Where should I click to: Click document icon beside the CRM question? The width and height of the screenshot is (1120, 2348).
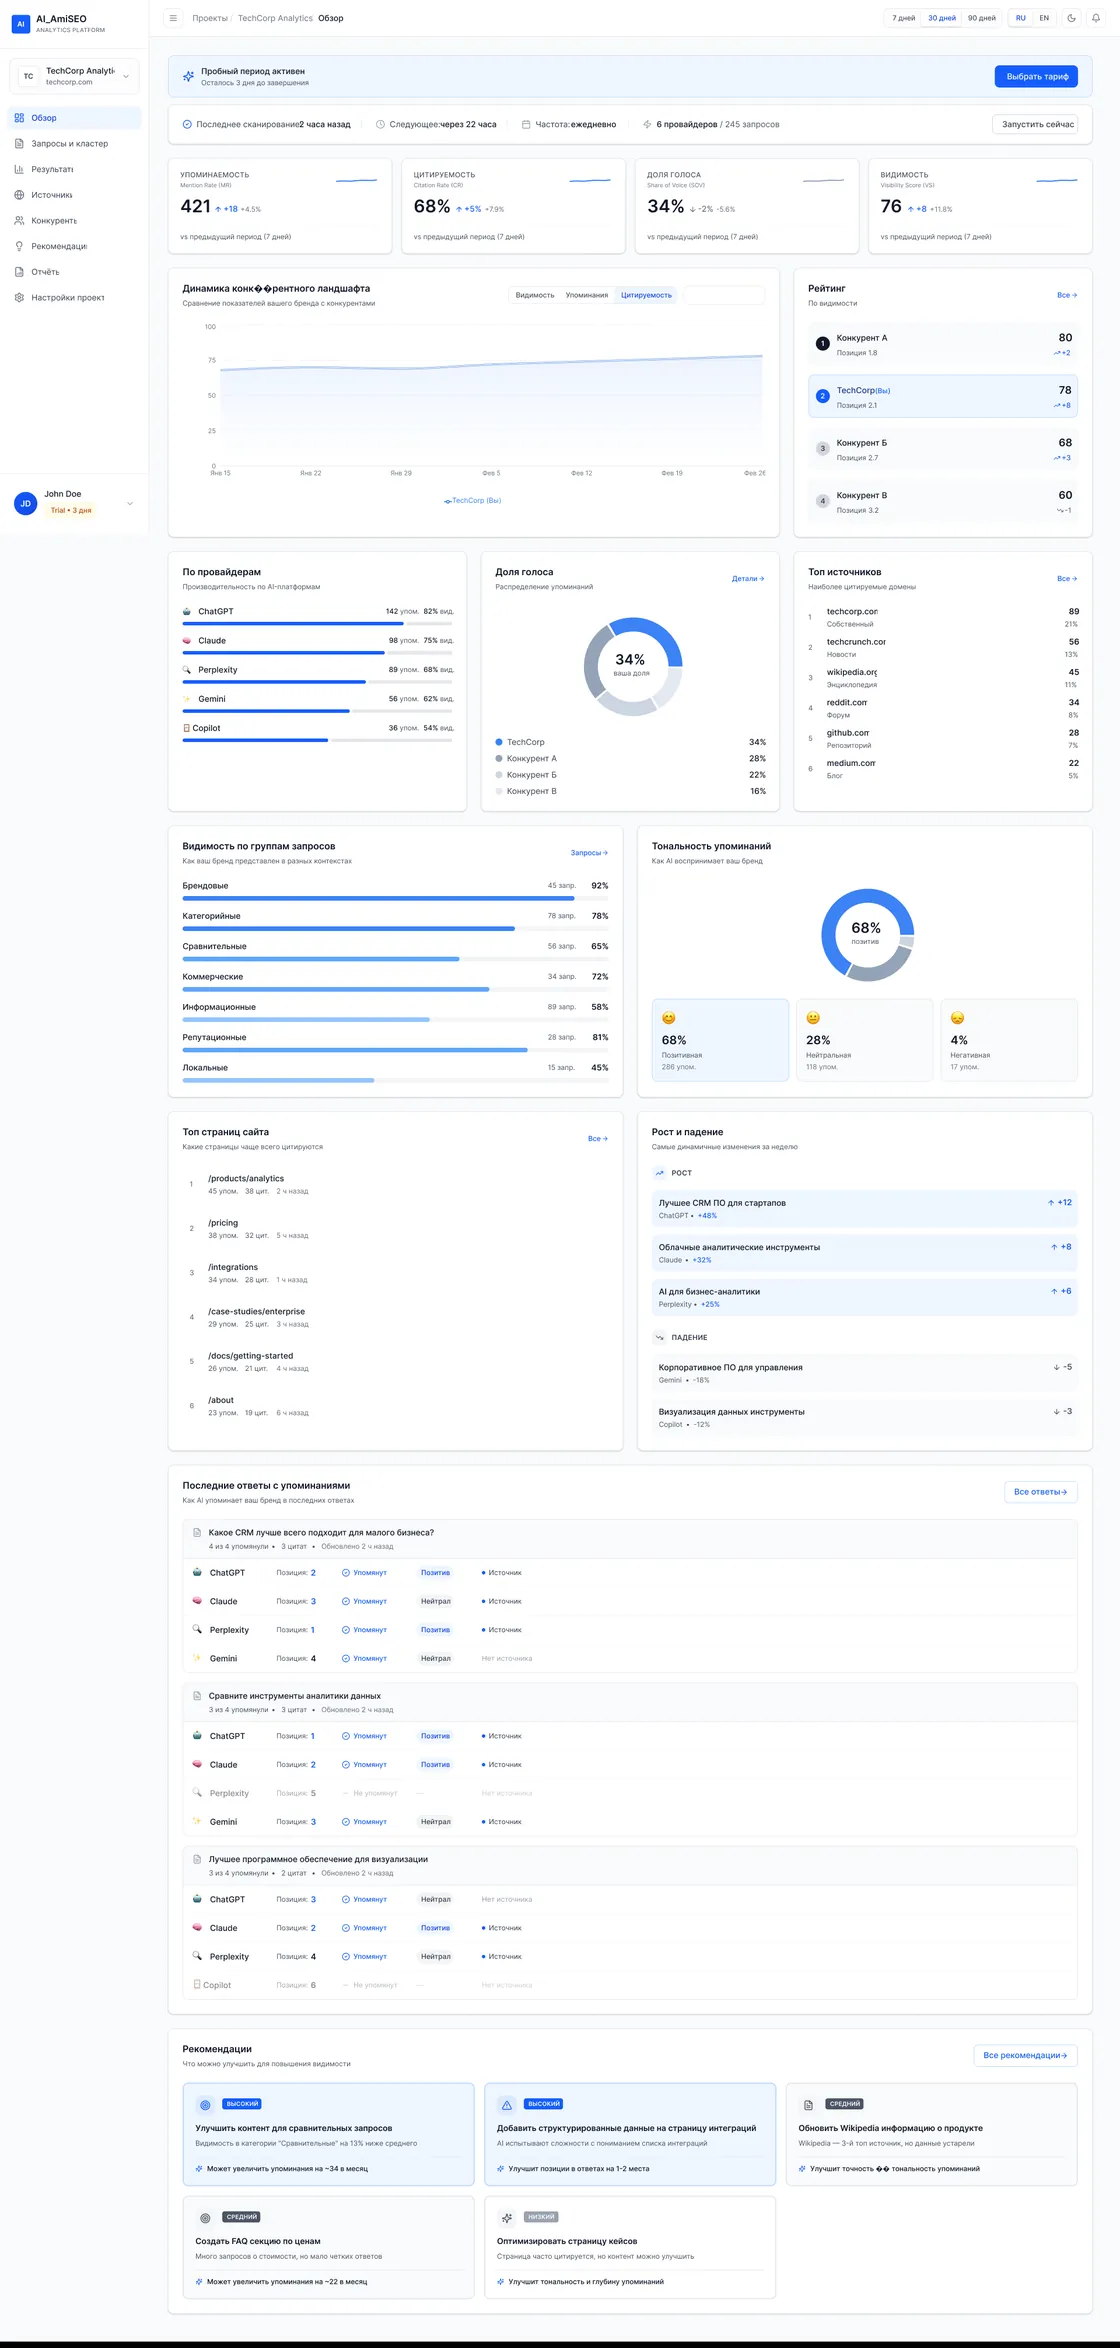coord(197,1532)
